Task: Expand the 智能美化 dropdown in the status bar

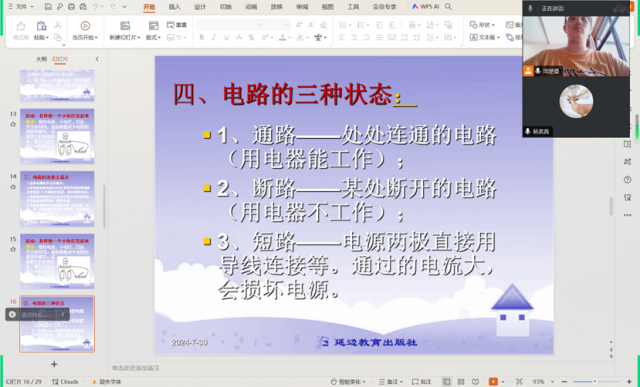Action: click(x=348, y=381)
